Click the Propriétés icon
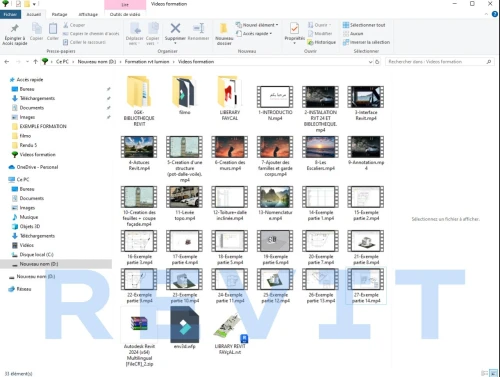Viewport: 500px width, 377px height. pyautogui.click(x=294, y=29)
